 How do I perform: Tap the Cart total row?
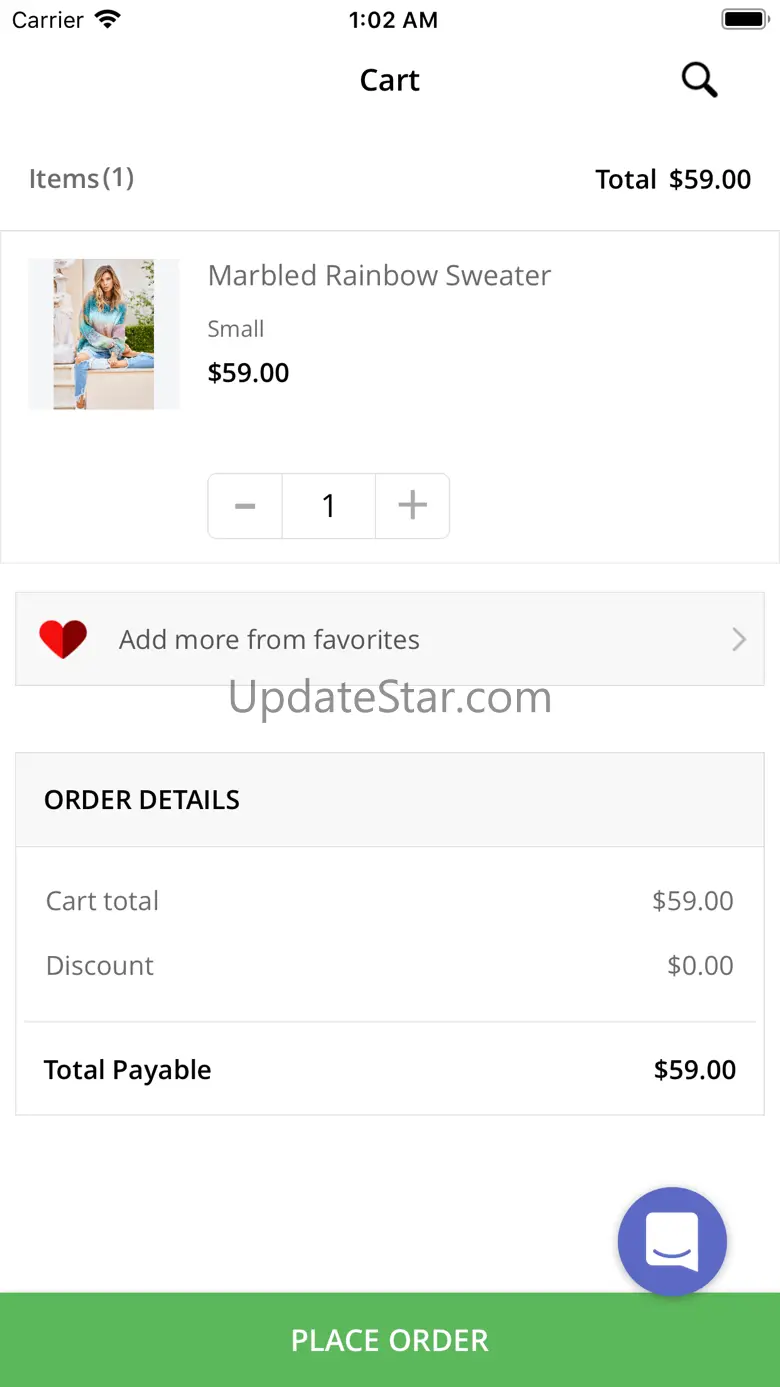[x=389, y=901]
